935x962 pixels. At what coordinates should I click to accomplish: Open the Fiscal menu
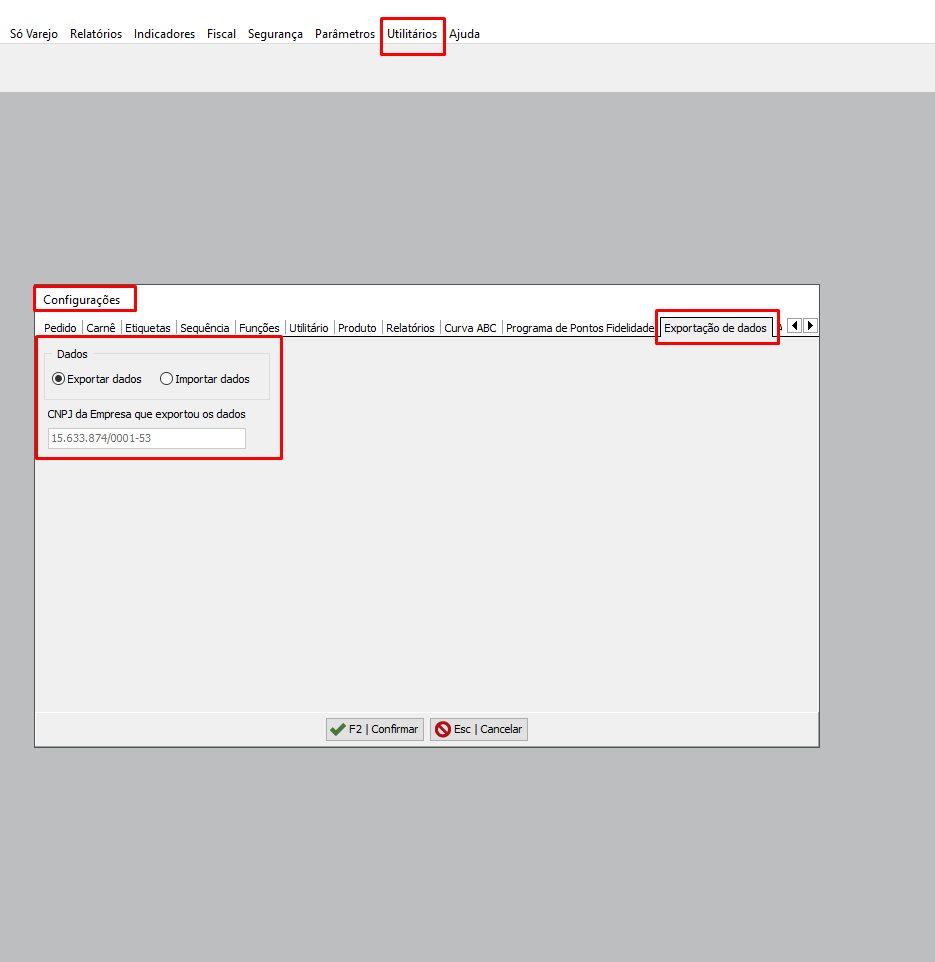[x=221, y=34]
